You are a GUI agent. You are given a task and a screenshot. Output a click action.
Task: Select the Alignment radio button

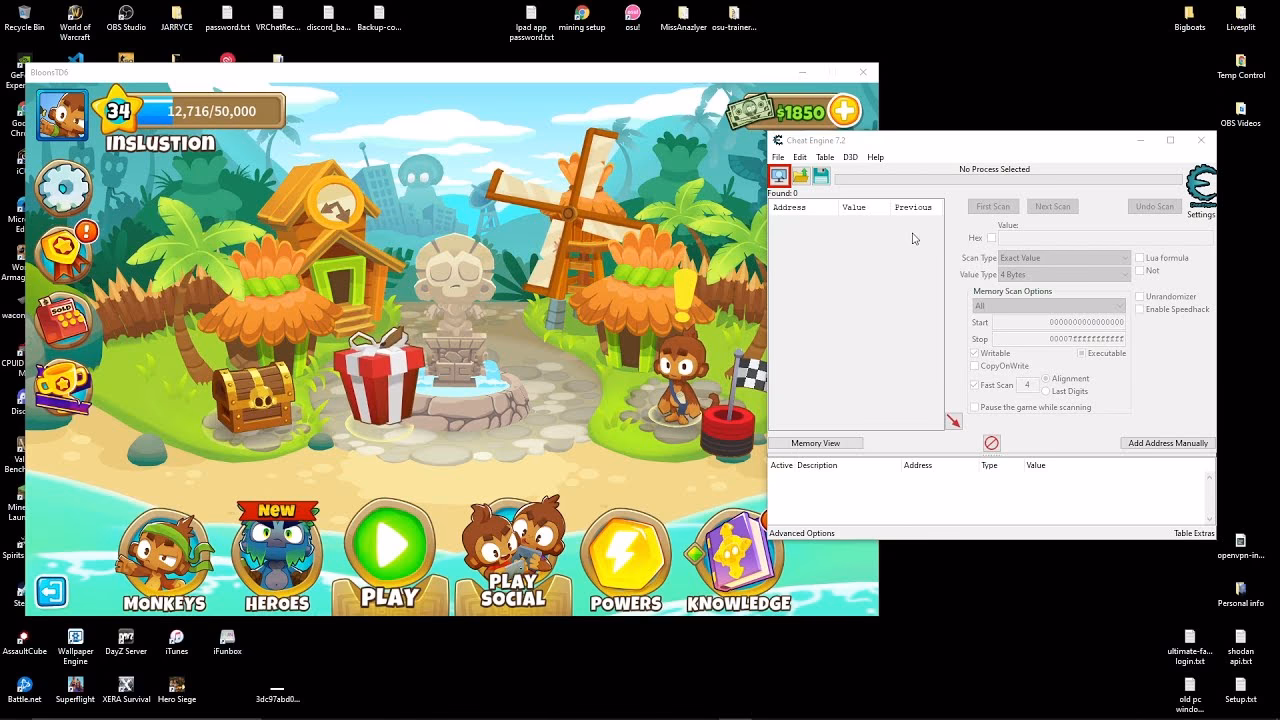[x=1046, y=379]
